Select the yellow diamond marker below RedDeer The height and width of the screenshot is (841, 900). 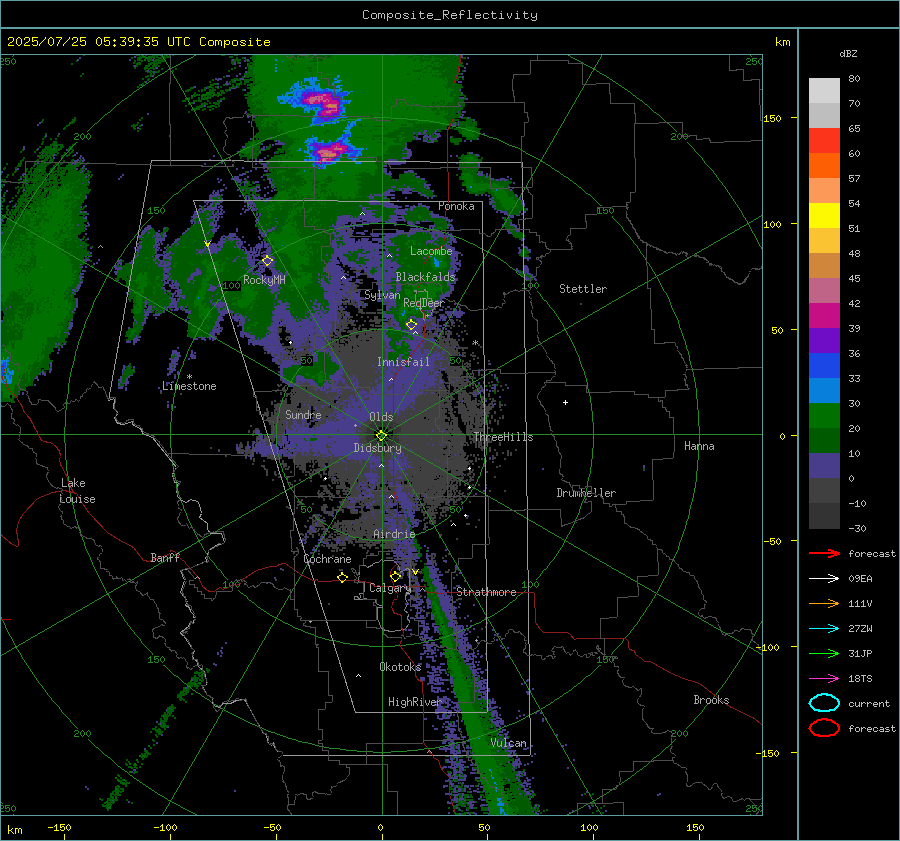point(411,325)
